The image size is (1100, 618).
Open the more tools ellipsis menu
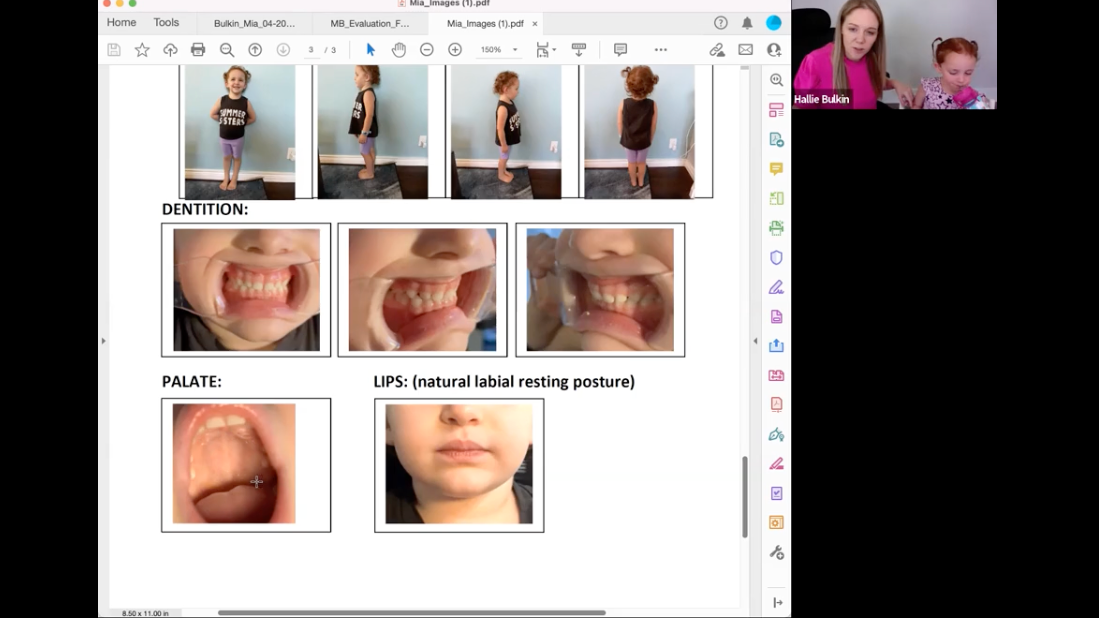click(661, 50)
